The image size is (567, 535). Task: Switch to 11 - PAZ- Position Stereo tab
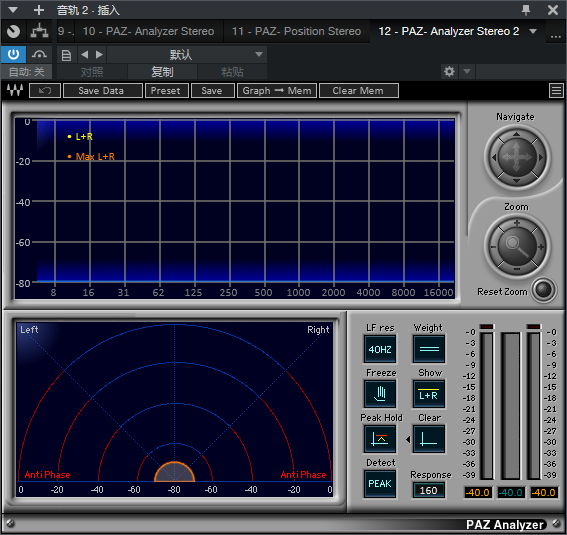296,31
